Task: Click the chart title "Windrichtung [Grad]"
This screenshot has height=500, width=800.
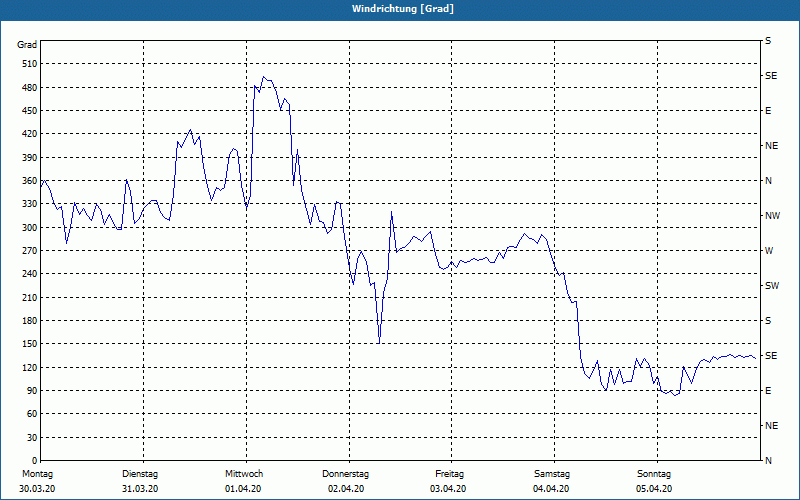Action: [x=403, y=9]
